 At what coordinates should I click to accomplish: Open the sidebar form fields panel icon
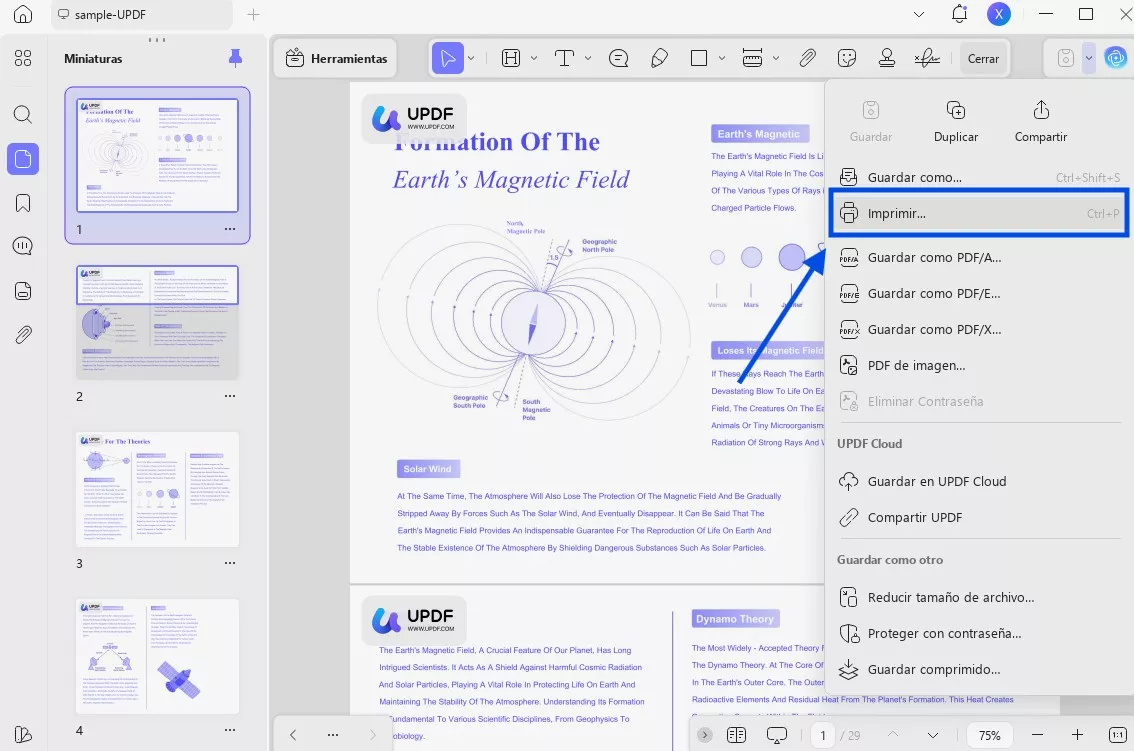click(23, 291)
